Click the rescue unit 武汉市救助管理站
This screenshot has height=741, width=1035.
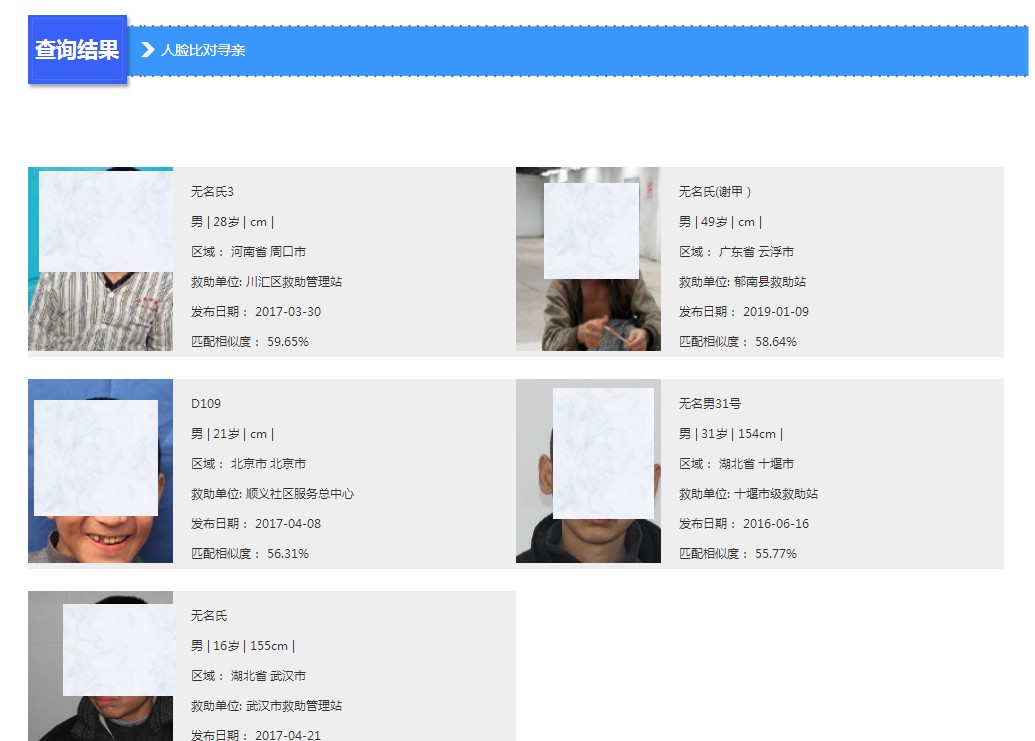294,706
